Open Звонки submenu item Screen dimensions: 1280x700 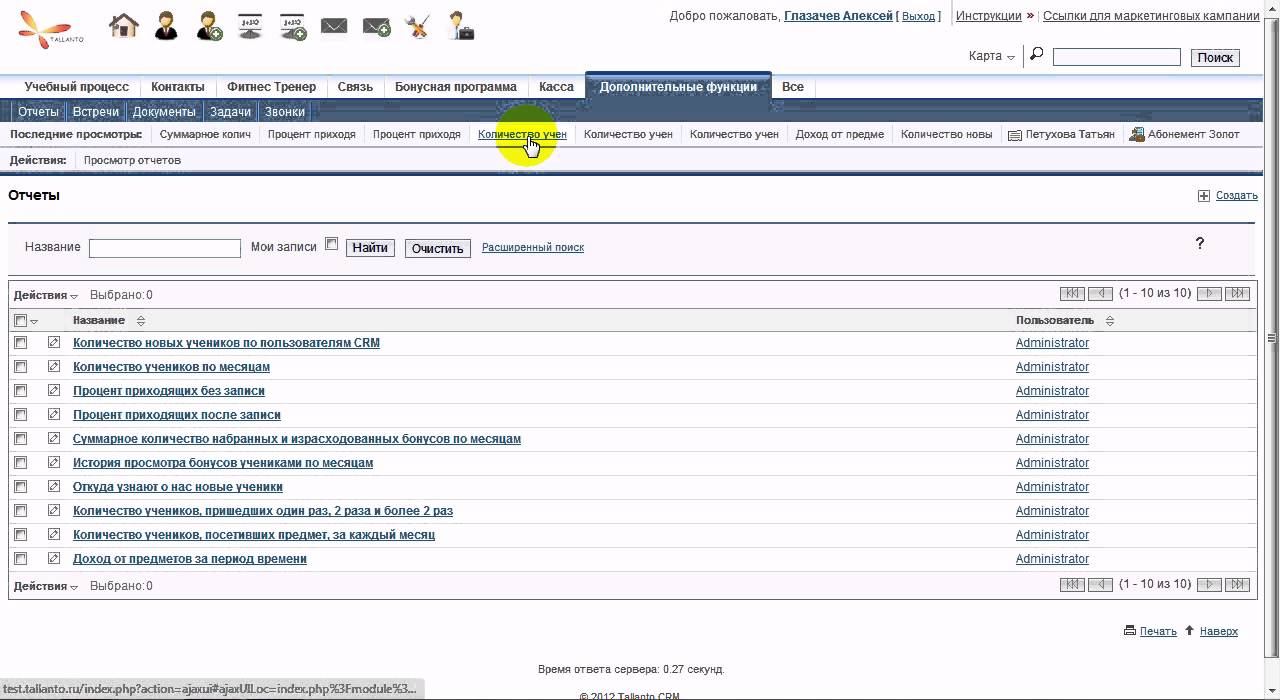285,112
